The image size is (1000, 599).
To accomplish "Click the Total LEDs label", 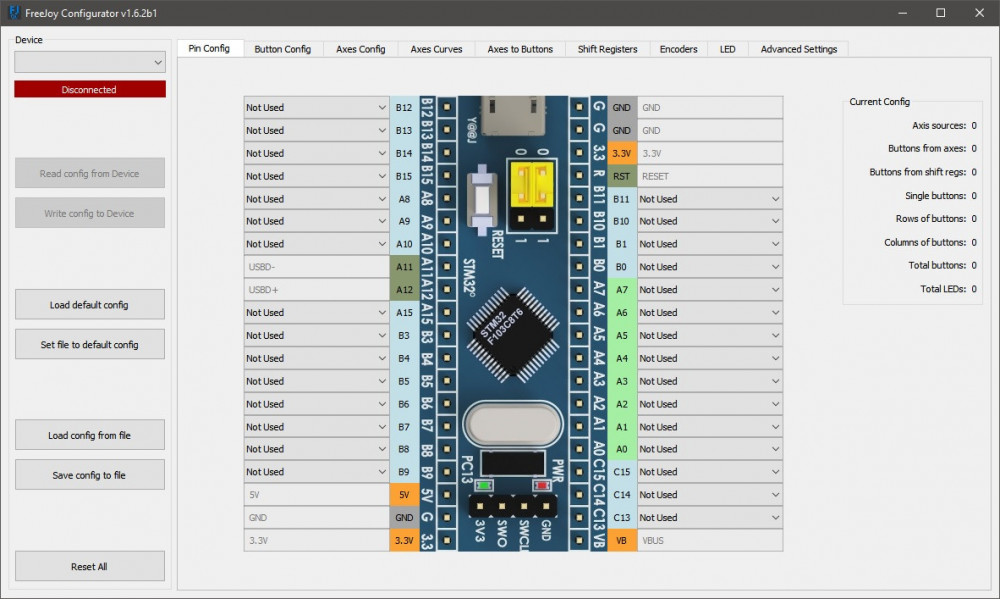I will [943, 289].
